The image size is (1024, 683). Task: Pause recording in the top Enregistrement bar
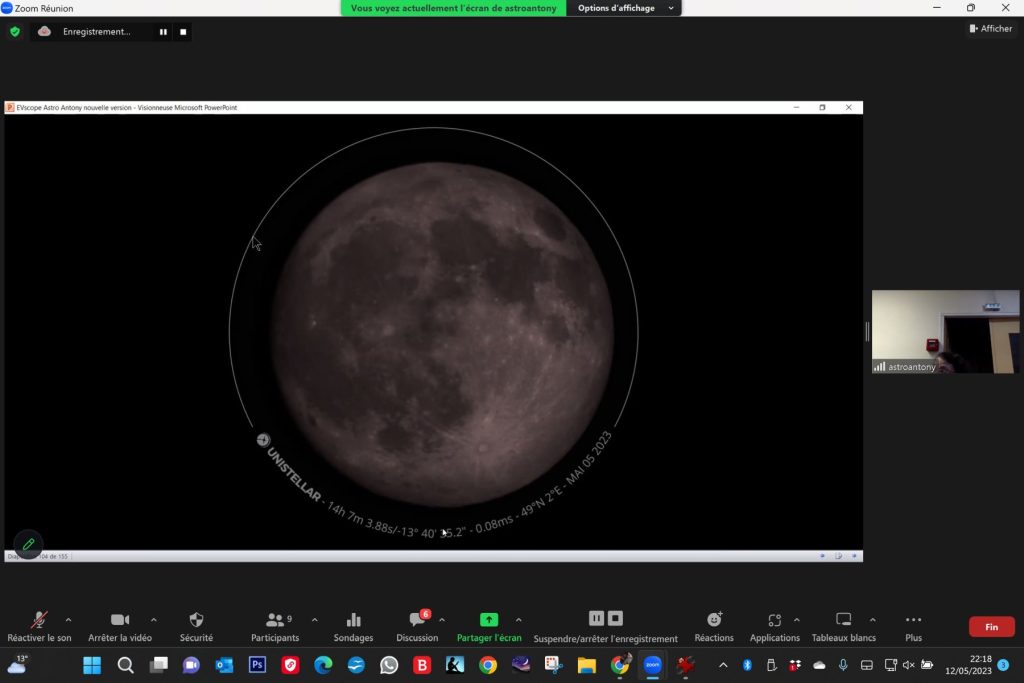point(163,31)
